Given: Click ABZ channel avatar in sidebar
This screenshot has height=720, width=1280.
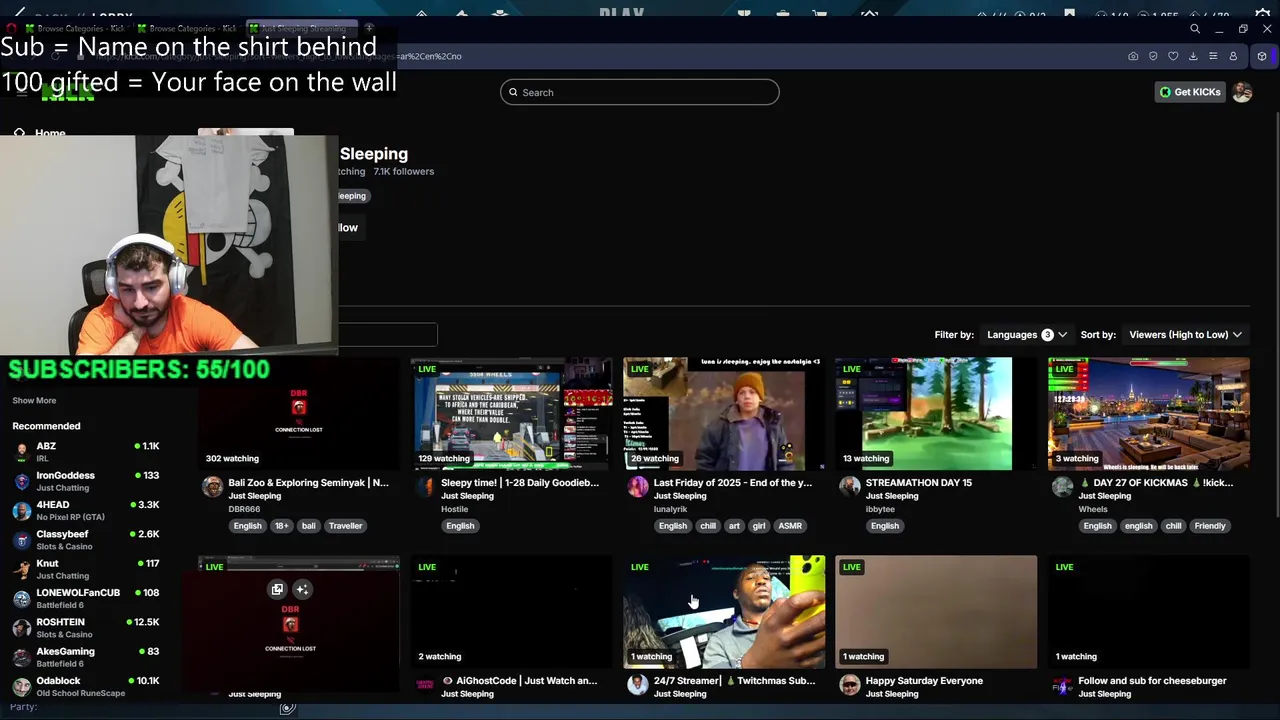Looking at the screenshot, I should pos(21,452).
